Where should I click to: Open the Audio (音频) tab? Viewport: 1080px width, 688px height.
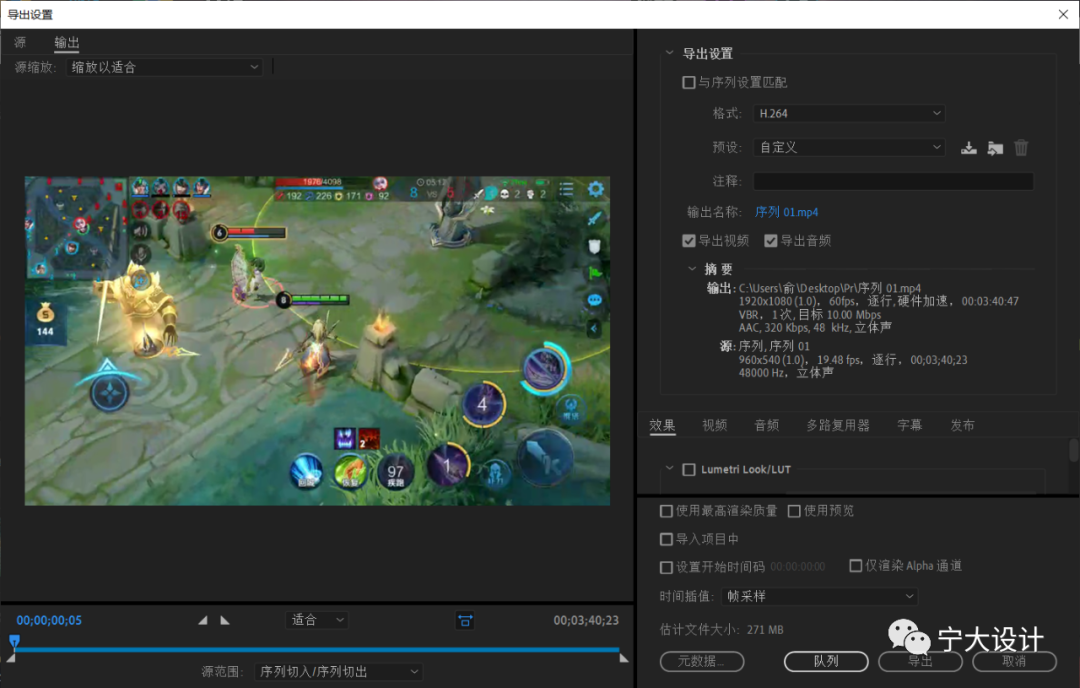(767, 425)
